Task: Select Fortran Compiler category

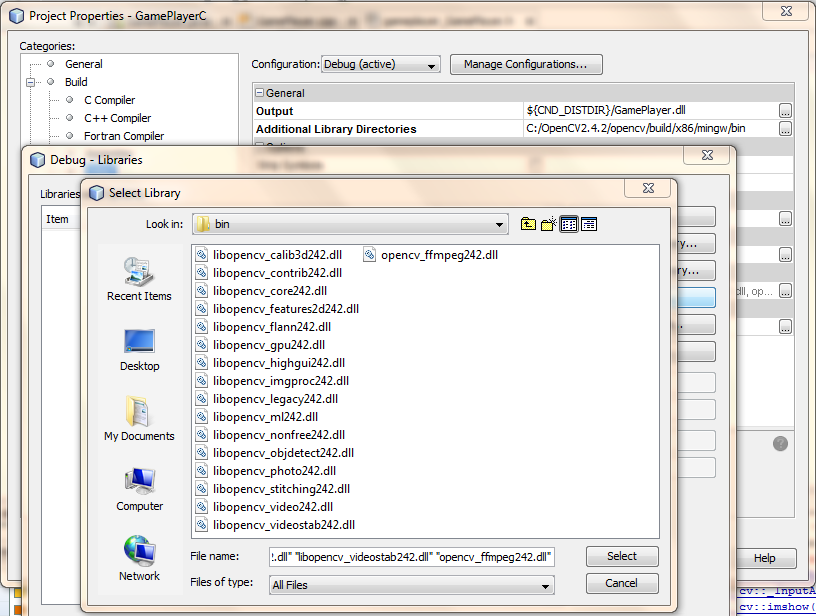Action: (124, 136)
